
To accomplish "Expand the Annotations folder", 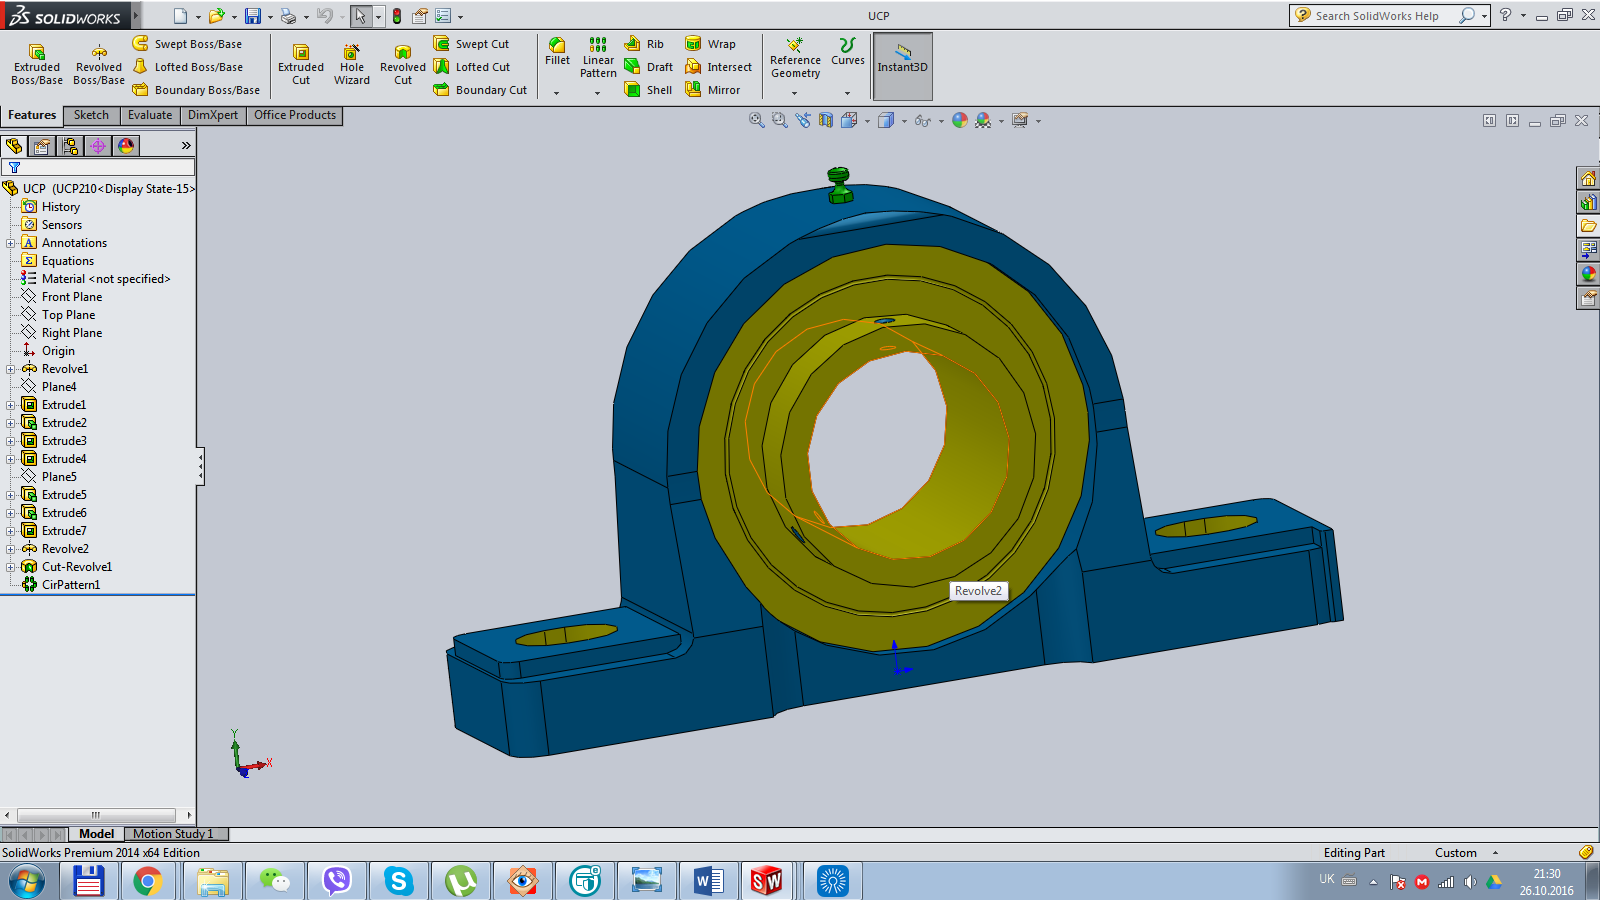I will 11,243.
